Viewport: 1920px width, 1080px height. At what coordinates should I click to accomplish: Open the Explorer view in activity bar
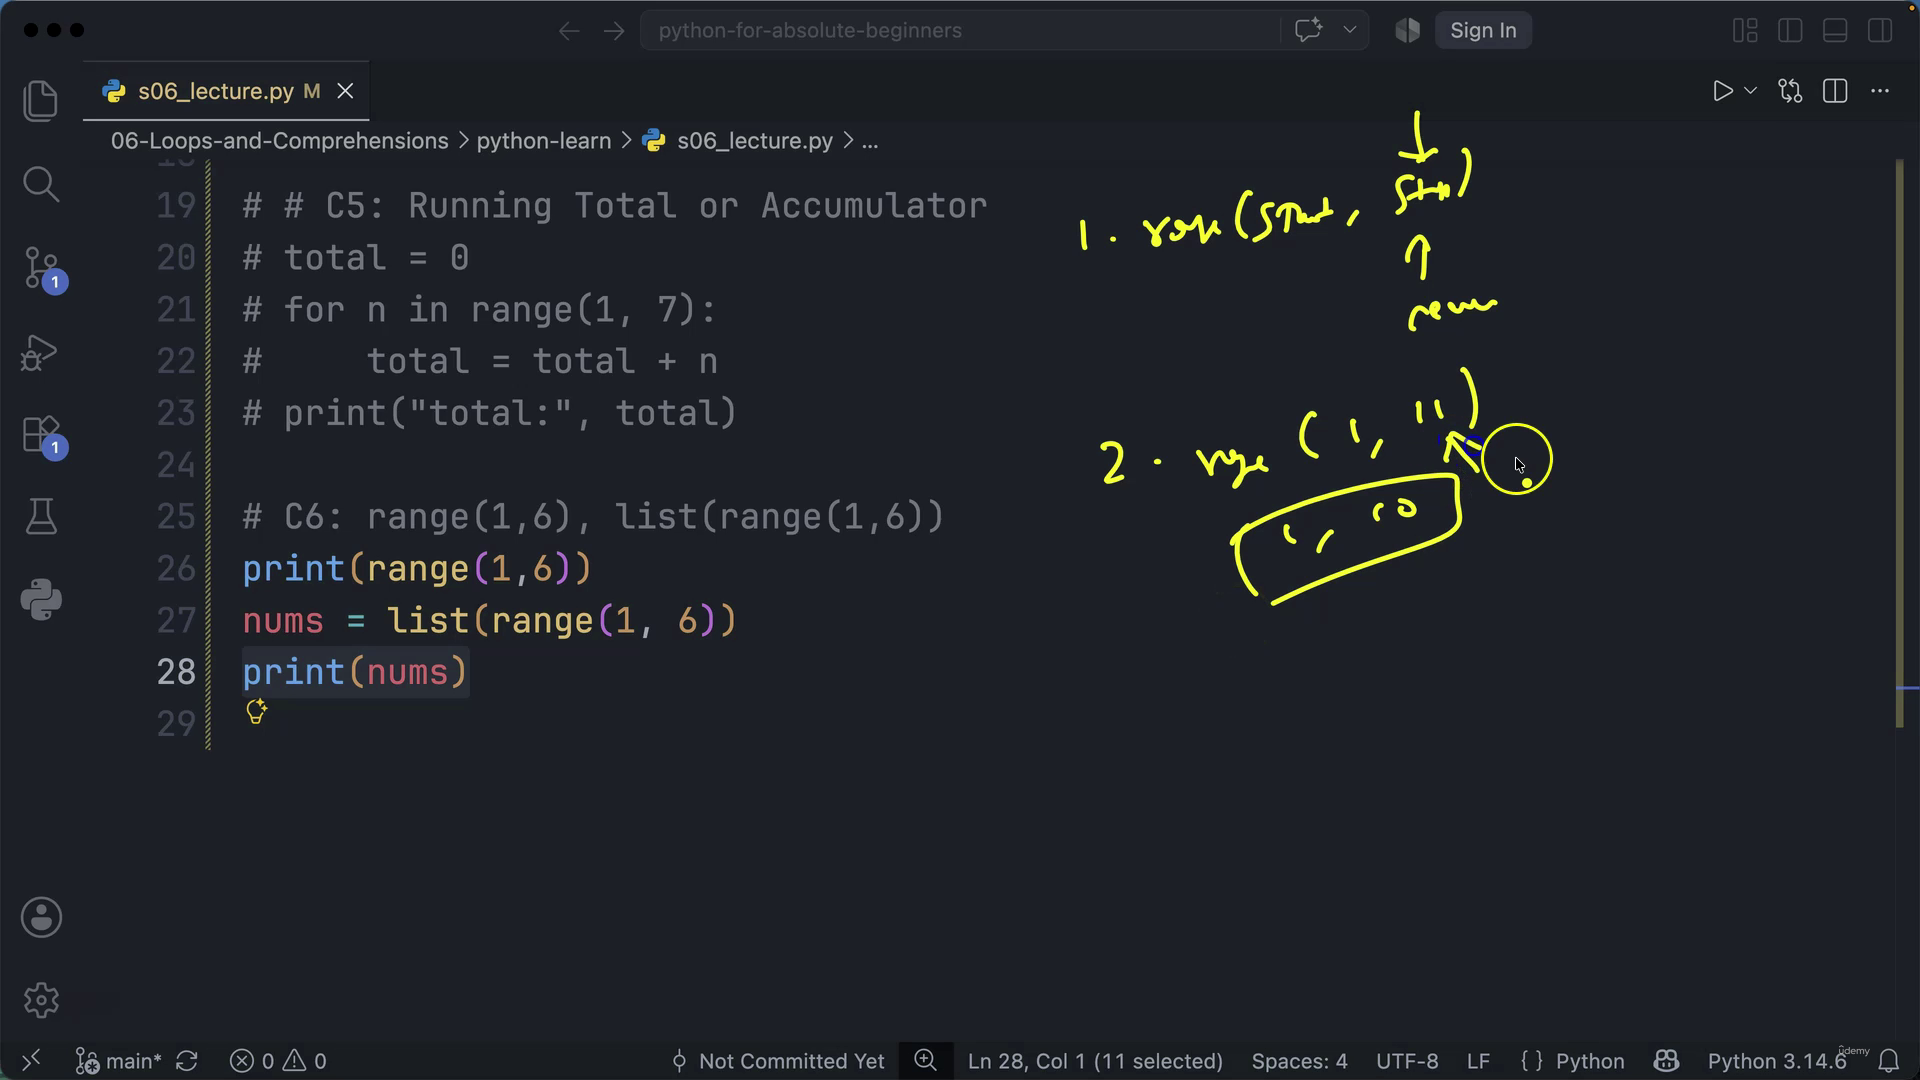click(x=41, y=101)
